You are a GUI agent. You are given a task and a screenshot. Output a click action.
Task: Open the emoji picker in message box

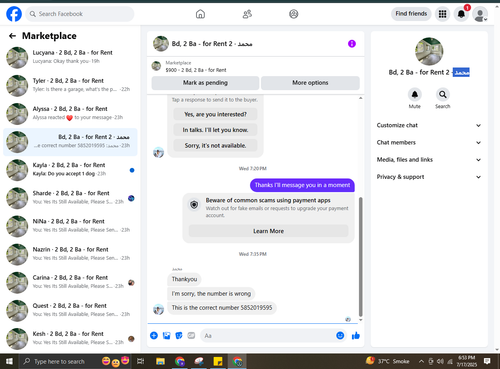(x=340, y=336)
